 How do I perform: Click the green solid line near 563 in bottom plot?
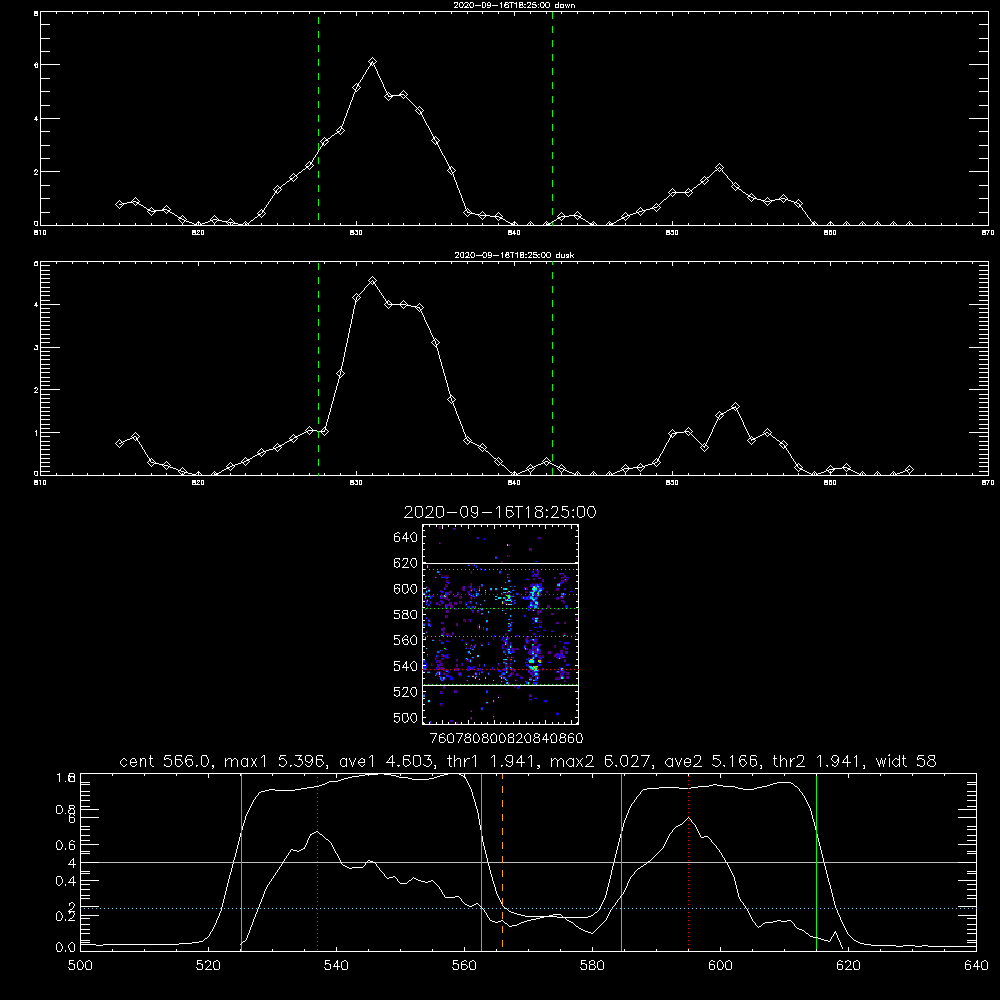pos(482,861)
